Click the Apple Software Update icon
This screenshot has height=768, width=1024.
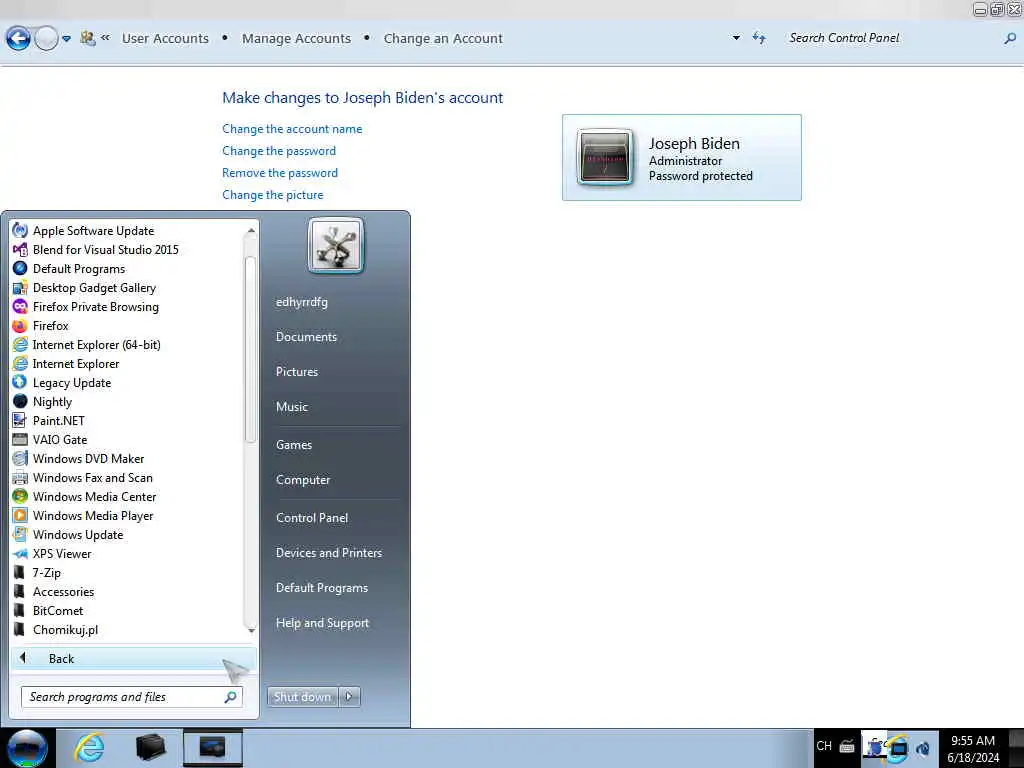(20, 231)
